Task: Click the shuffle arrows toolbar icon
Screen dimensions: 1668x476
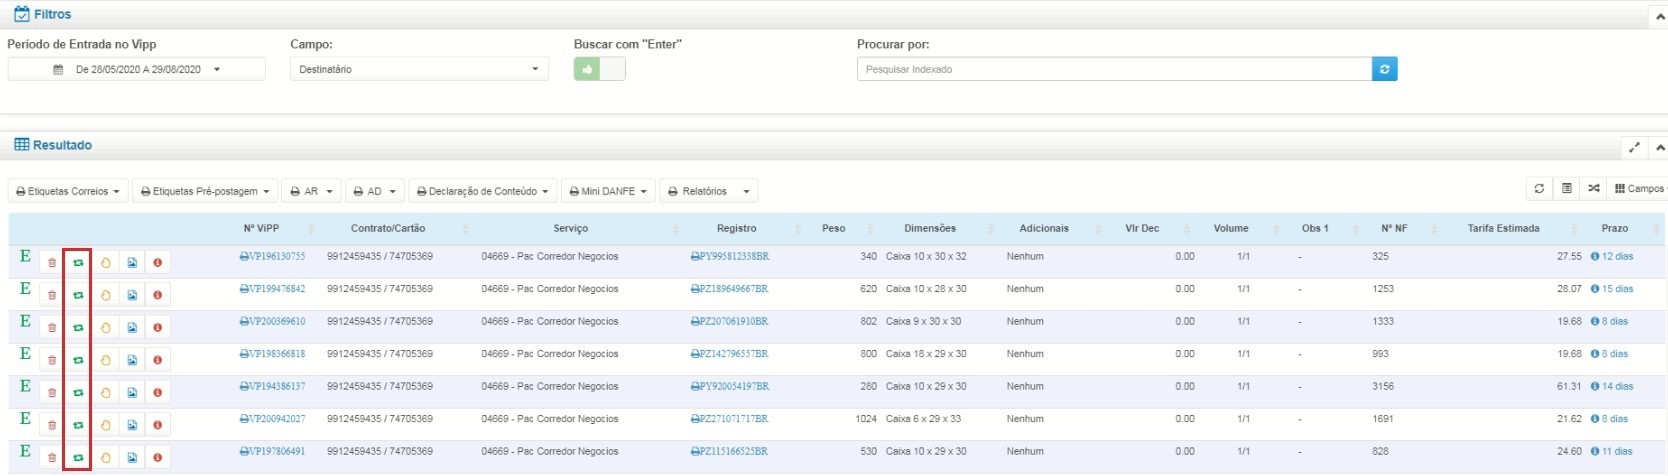Action: click(x=1594, y=189)
